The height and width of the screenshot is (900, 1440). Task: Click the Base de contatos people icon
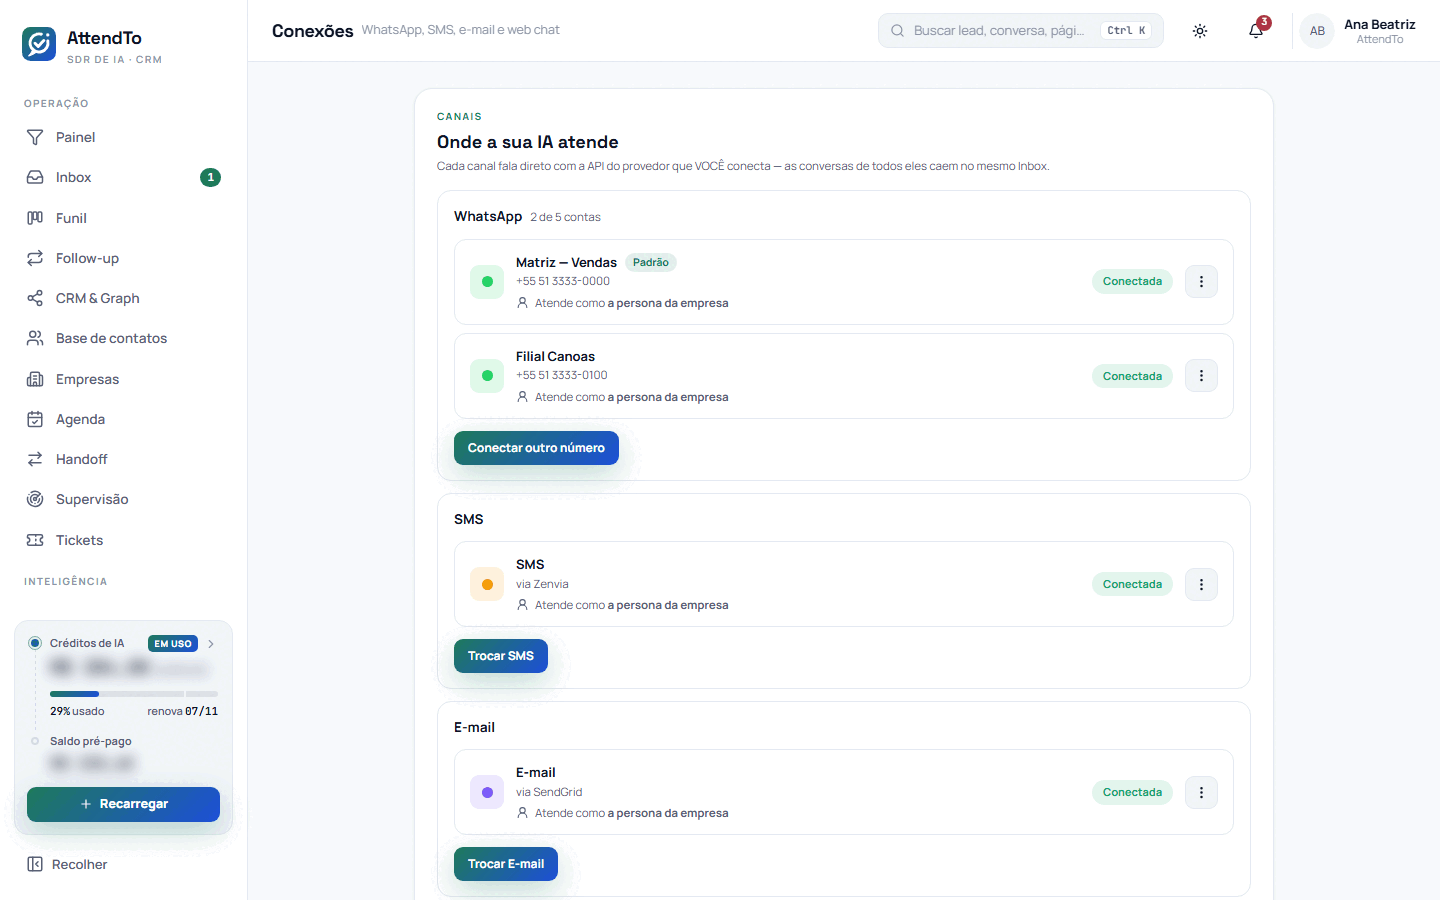click(35, 338)
